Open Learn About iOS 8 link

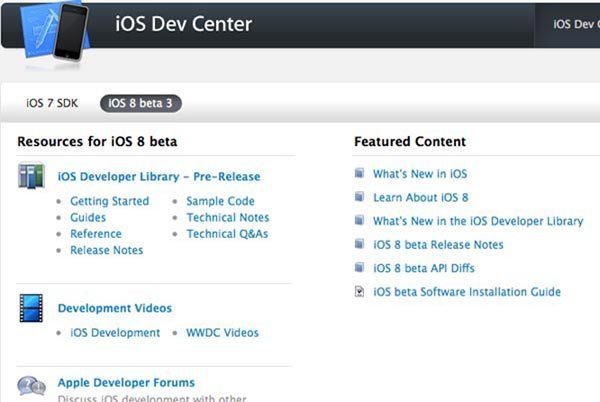tap(421, 197)
